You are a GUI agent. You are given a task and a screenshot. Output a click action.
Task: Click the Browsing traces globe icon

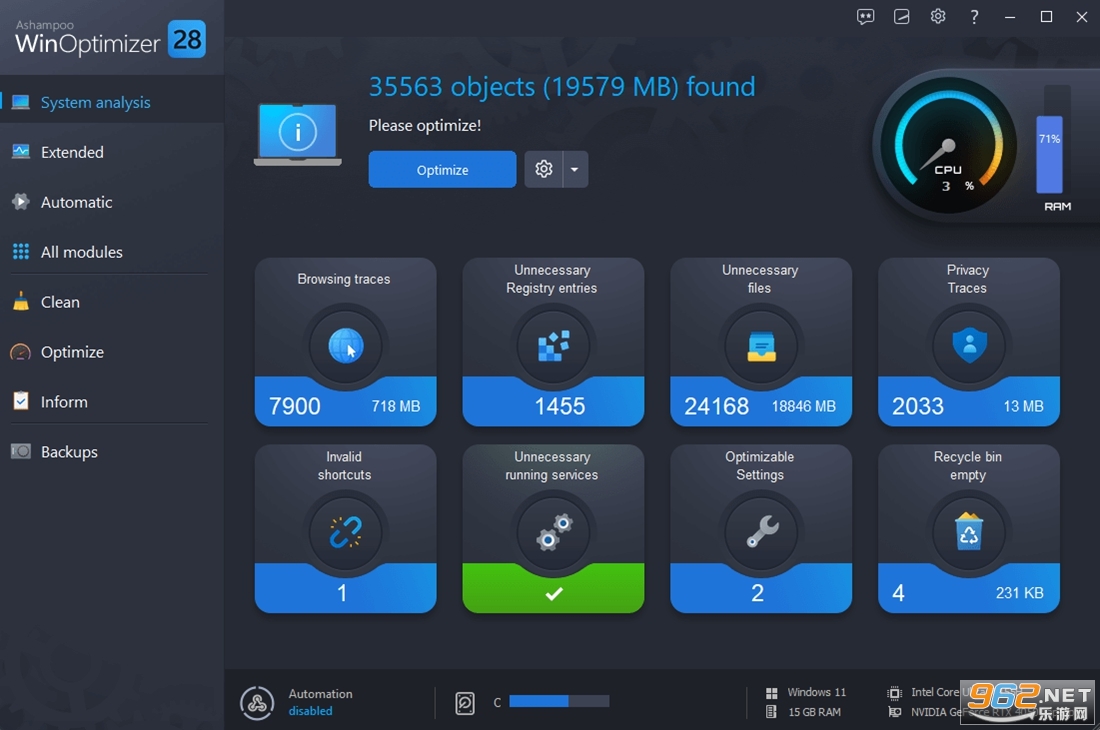point(346,346)
